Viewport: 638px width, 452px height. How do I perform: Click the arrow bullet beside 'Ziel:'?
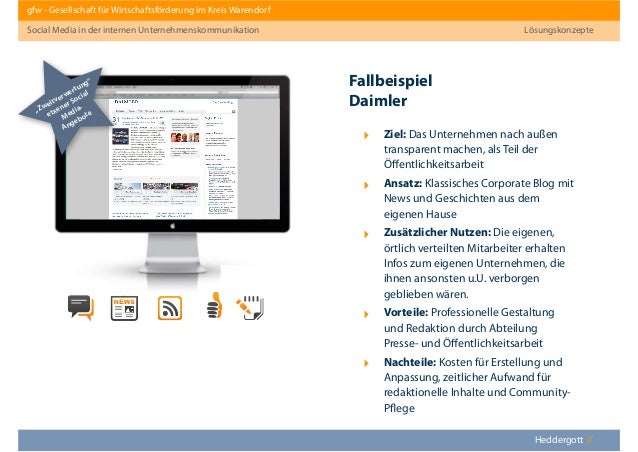366,135
